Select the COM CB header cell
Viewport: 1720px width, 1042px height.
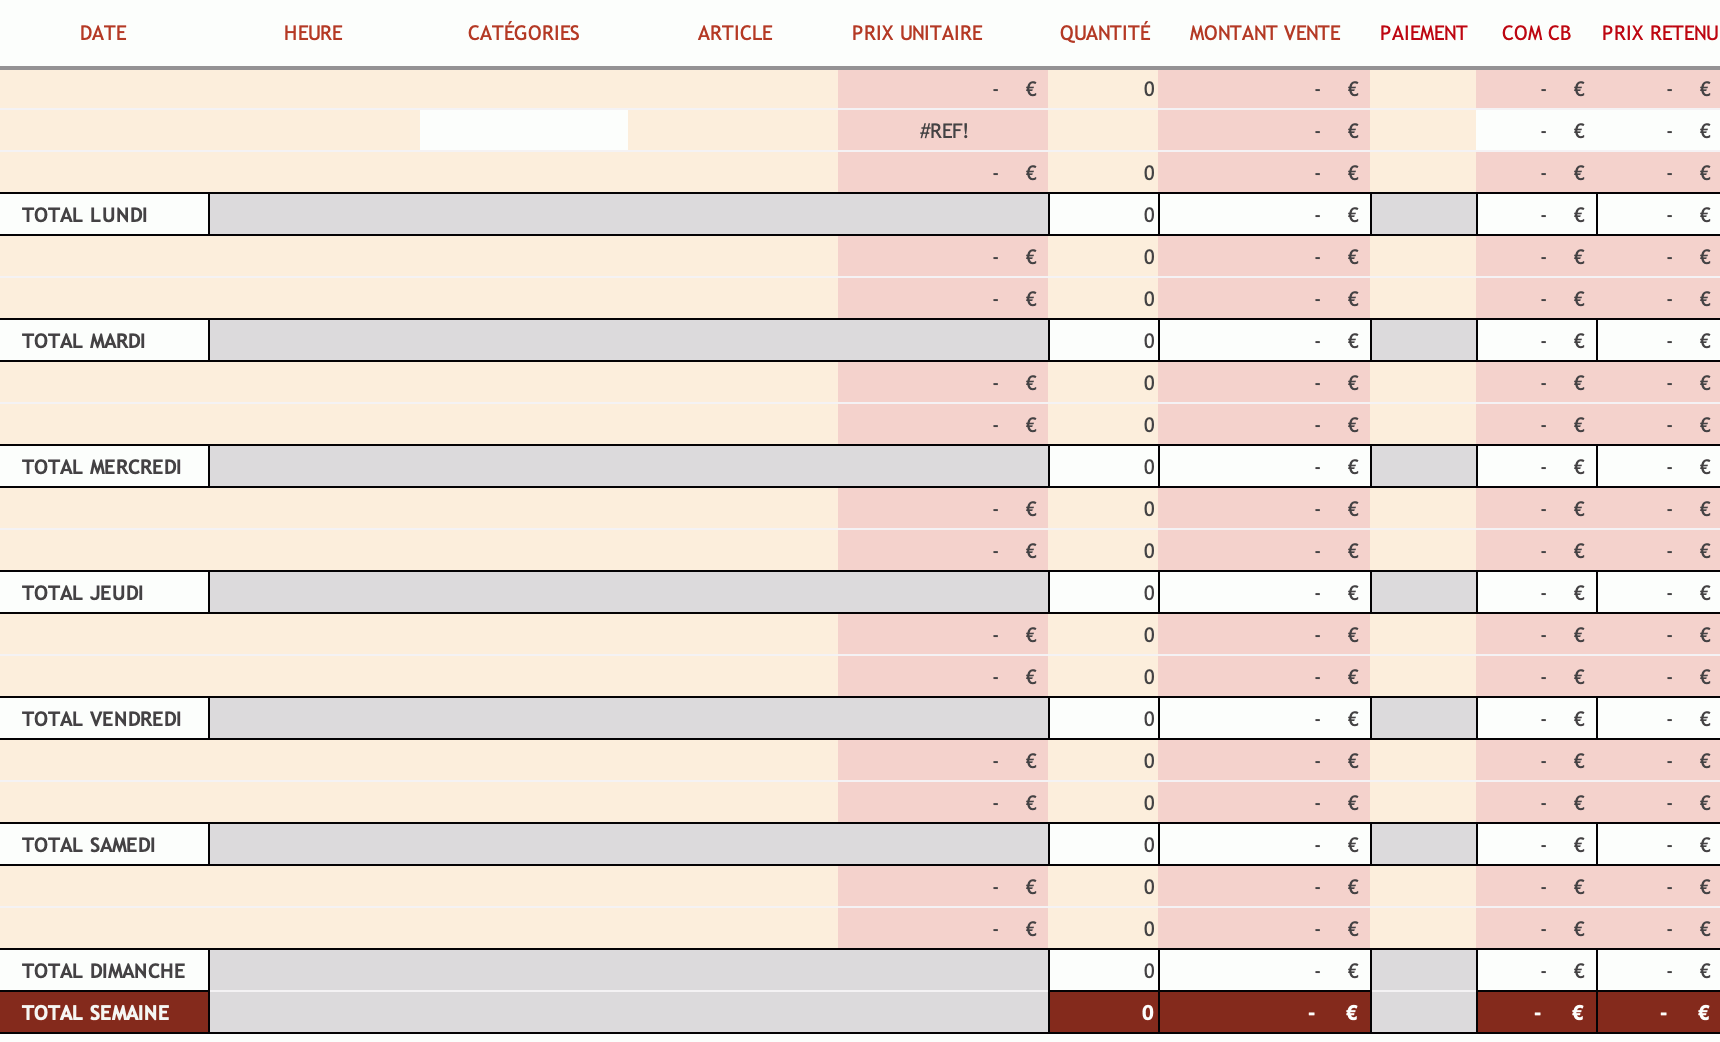1536,33
